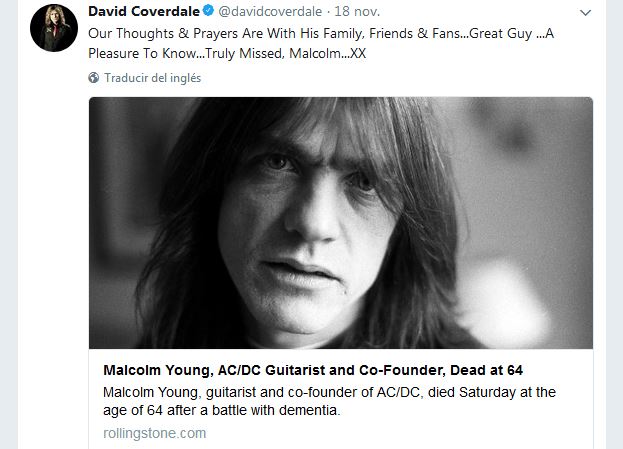The image size is (623, 449).
Task: Click the David Coverdale display name
Action: tap(145, 11)
